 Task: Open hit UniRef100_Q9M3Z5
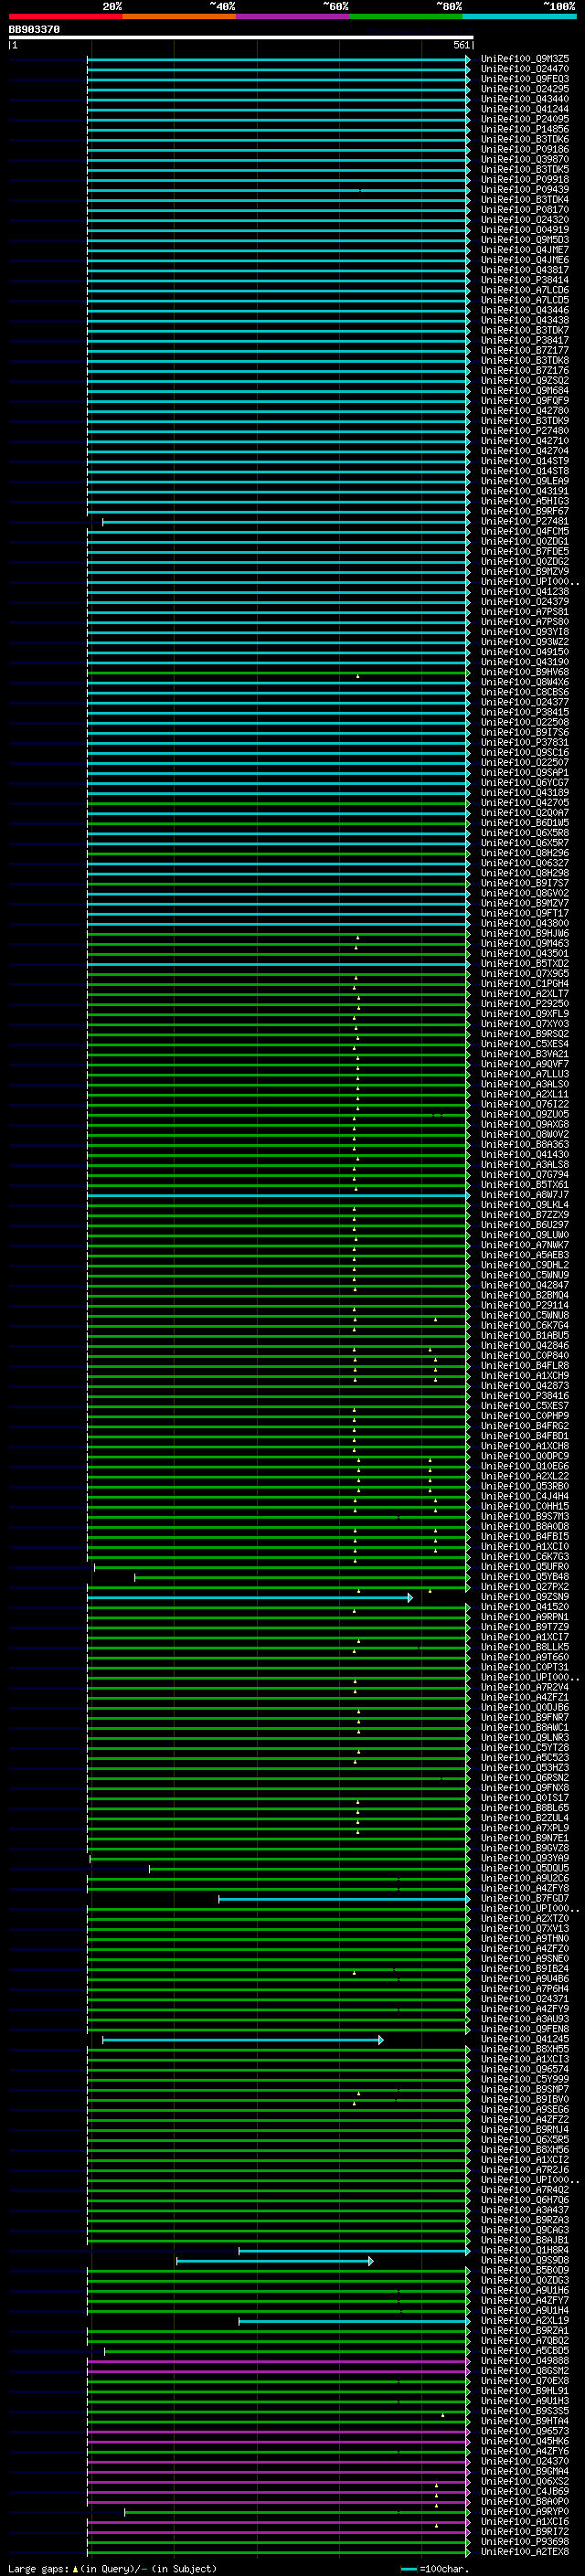pos(525,59)
